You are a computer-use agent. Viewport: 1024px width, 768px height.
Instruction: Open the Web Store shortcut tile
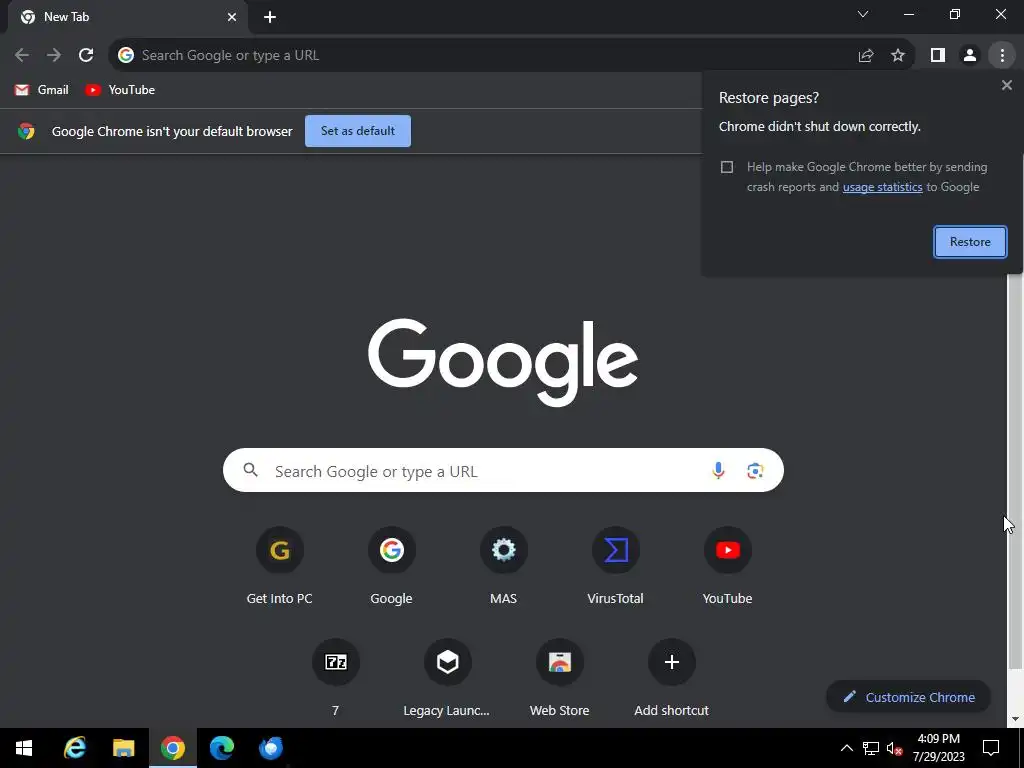click(x=560, y=678)
